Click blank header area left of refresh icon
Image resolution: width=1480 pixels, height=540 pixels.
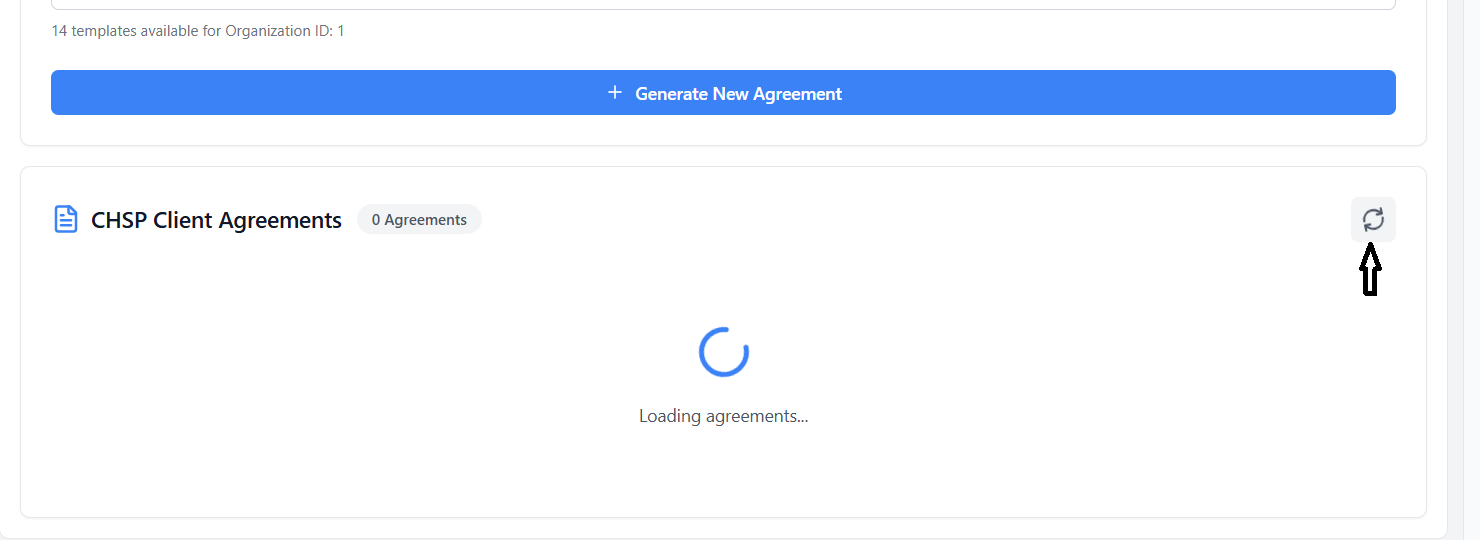click(x=1000, y=219)
